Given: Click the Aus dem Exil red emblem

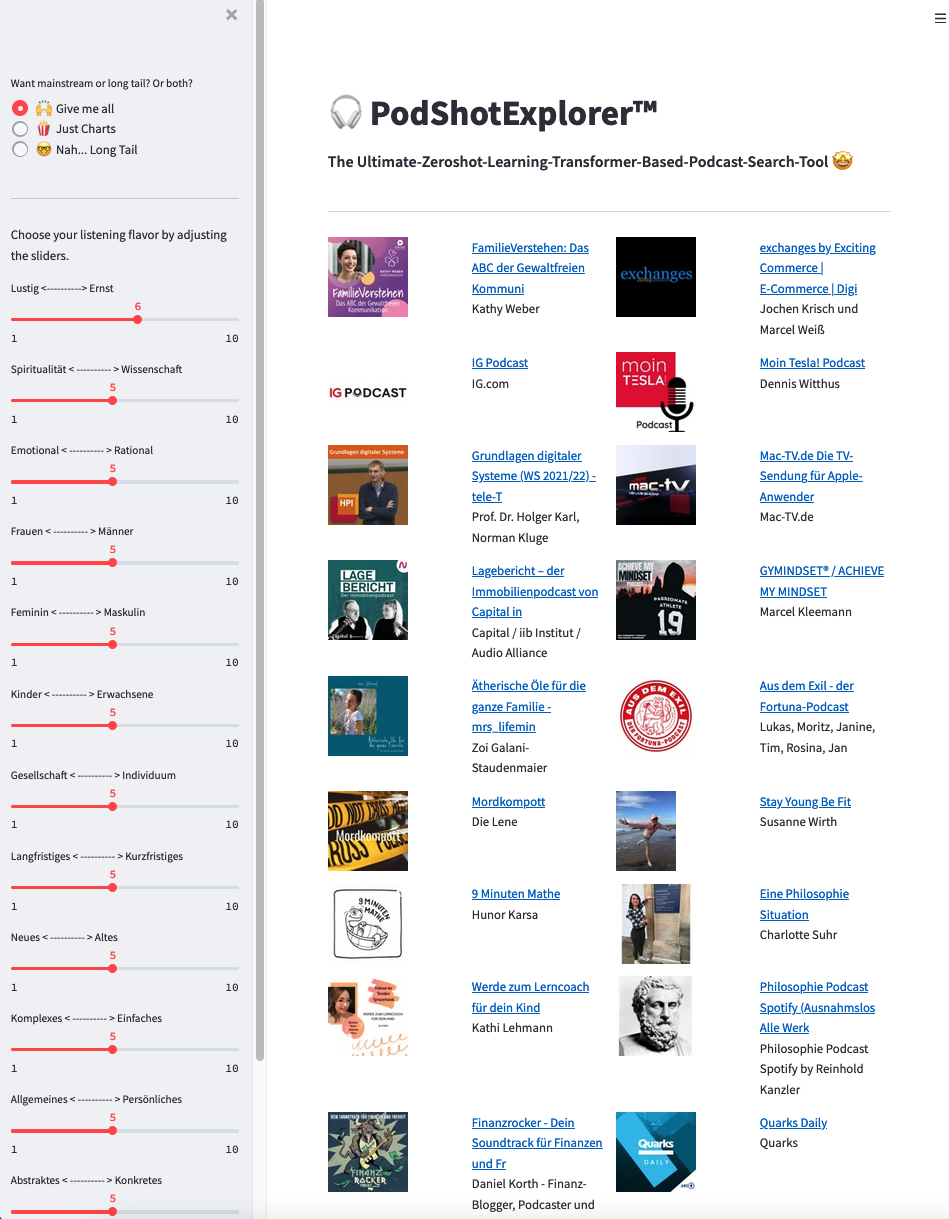Looking at the screenshot, I should click(655, 715).
